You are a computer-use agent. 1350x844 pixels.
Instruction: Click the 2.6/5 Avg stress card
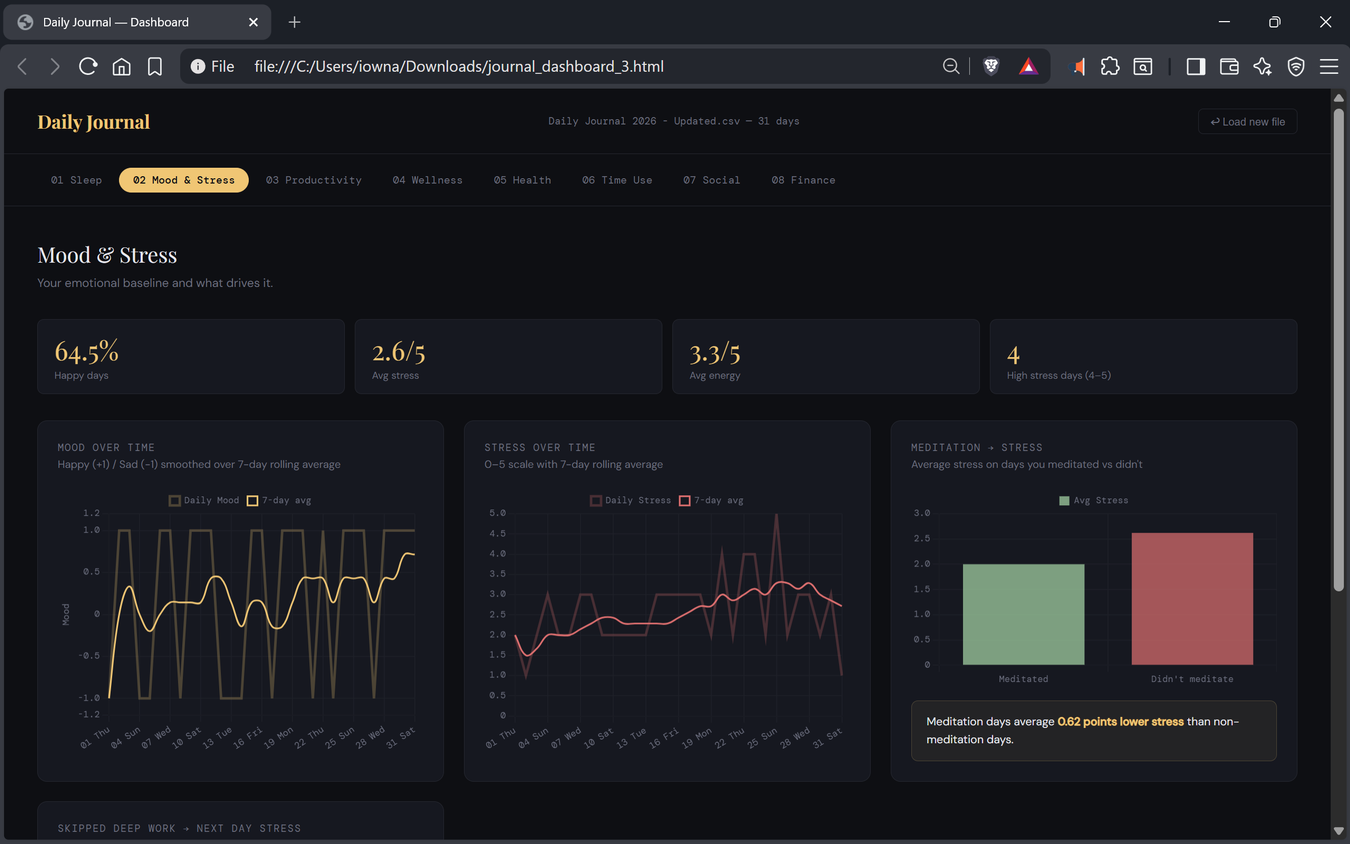[x=508, y=356]
